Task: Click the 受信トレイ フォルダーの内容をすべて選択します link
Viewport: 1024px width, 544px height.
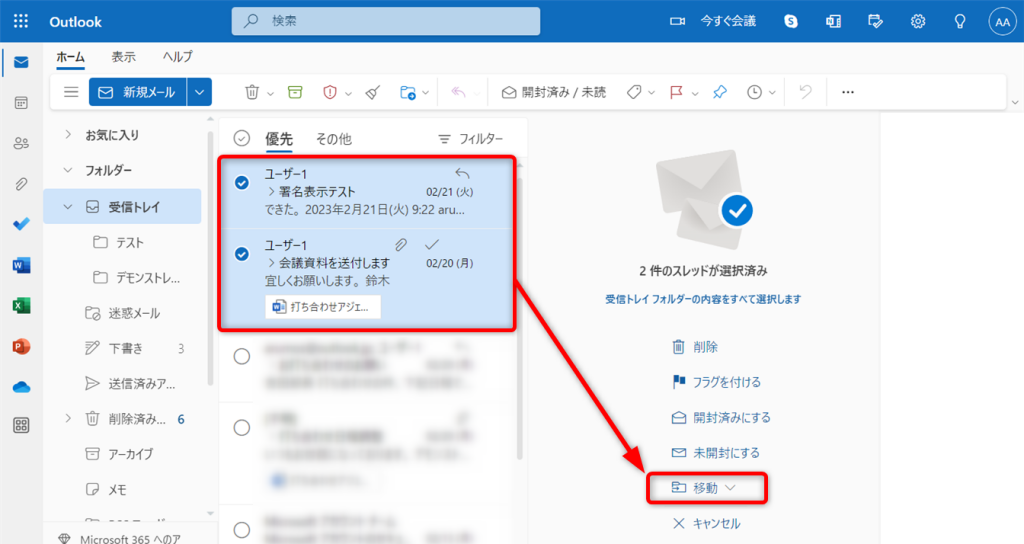Action: (x=703, y=299)
